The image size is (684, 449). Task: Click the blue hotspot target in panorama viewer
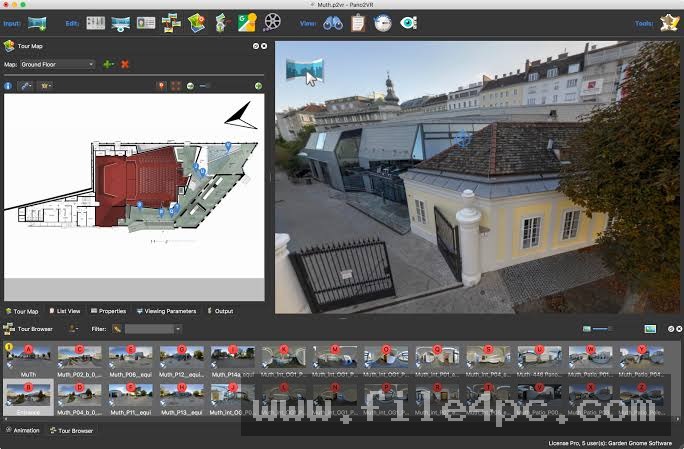tap(462, 139)
